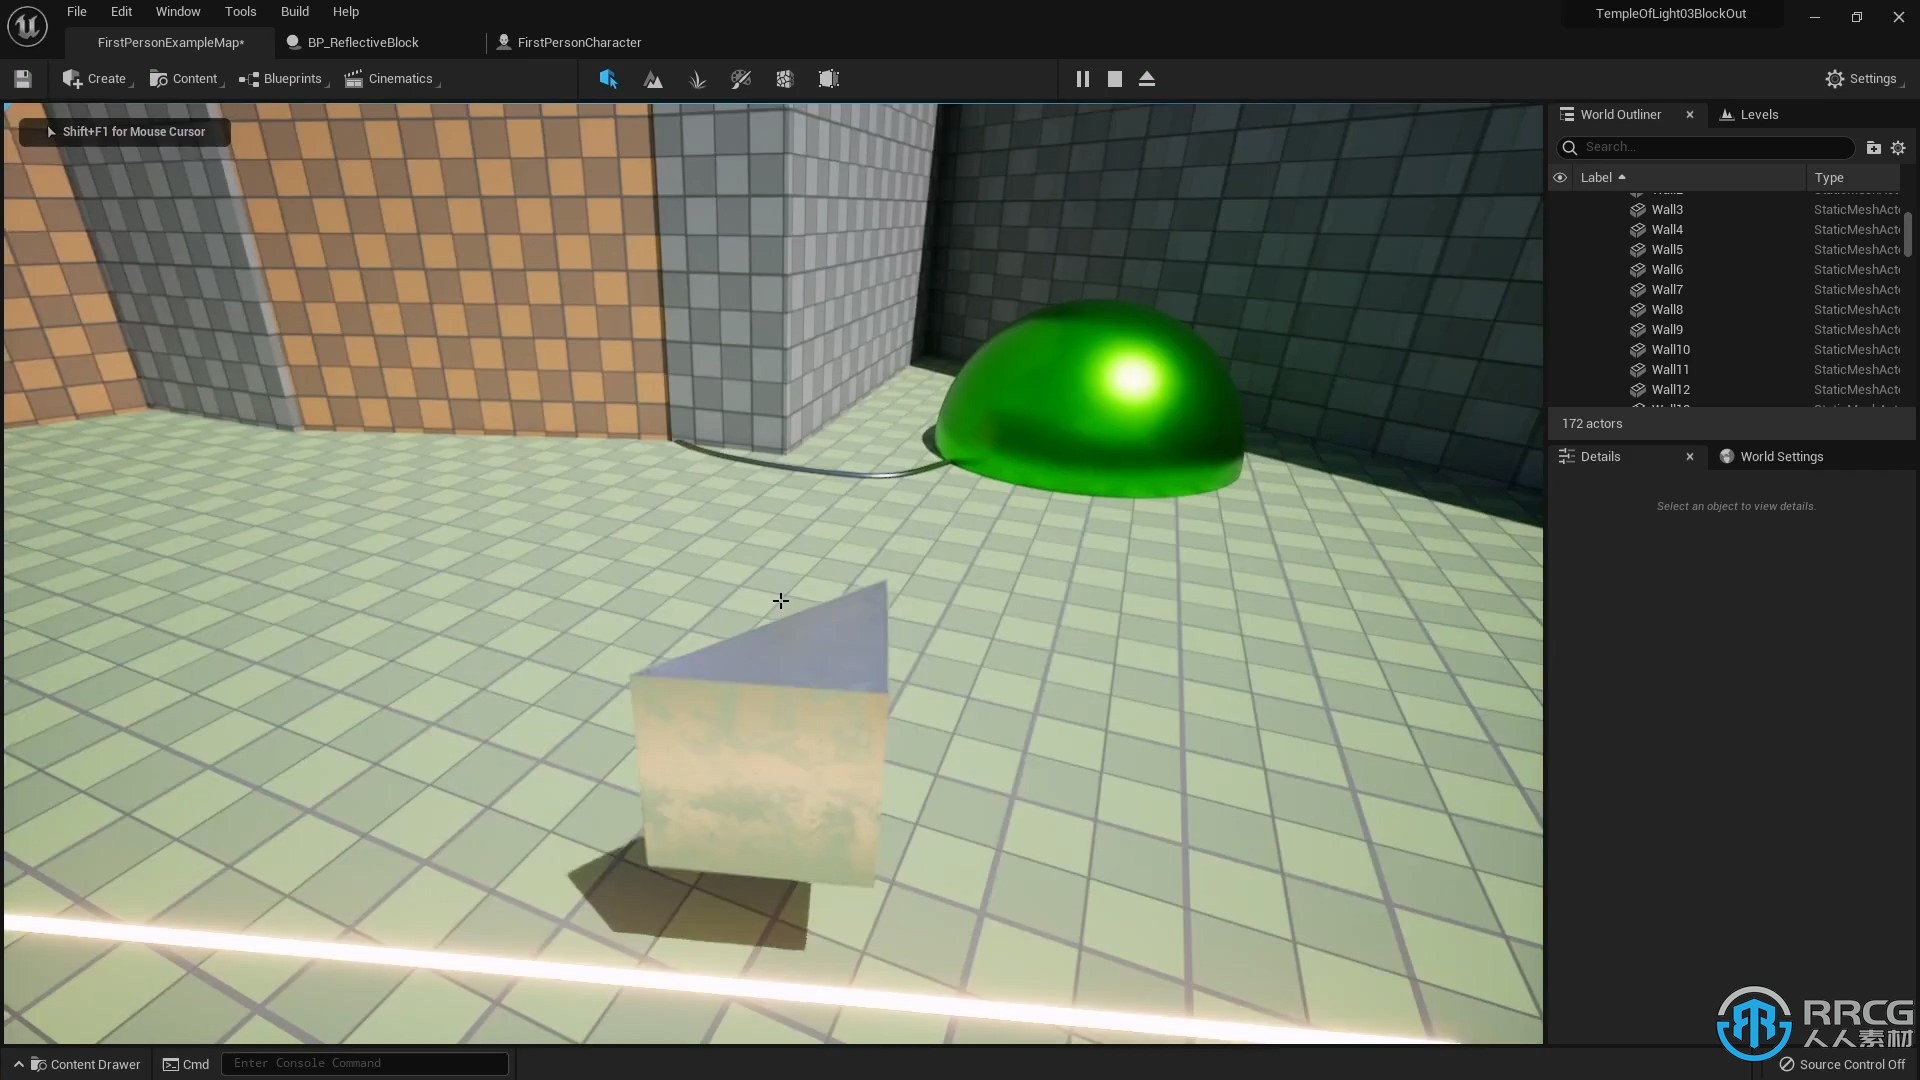
Task: Click the Unreal Engine logo icon
Action: coord(27,26)
